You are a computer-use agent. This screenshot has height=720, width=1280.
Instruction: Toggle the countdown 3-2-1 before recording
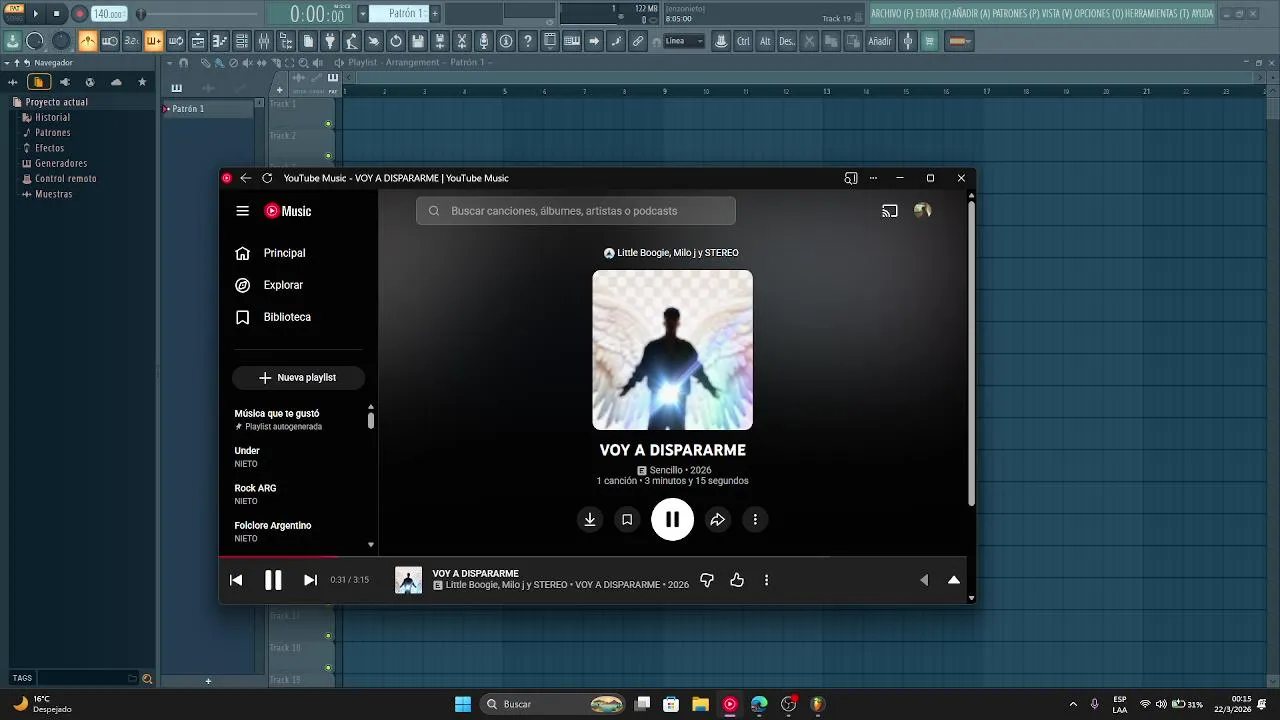click(132, 41)
